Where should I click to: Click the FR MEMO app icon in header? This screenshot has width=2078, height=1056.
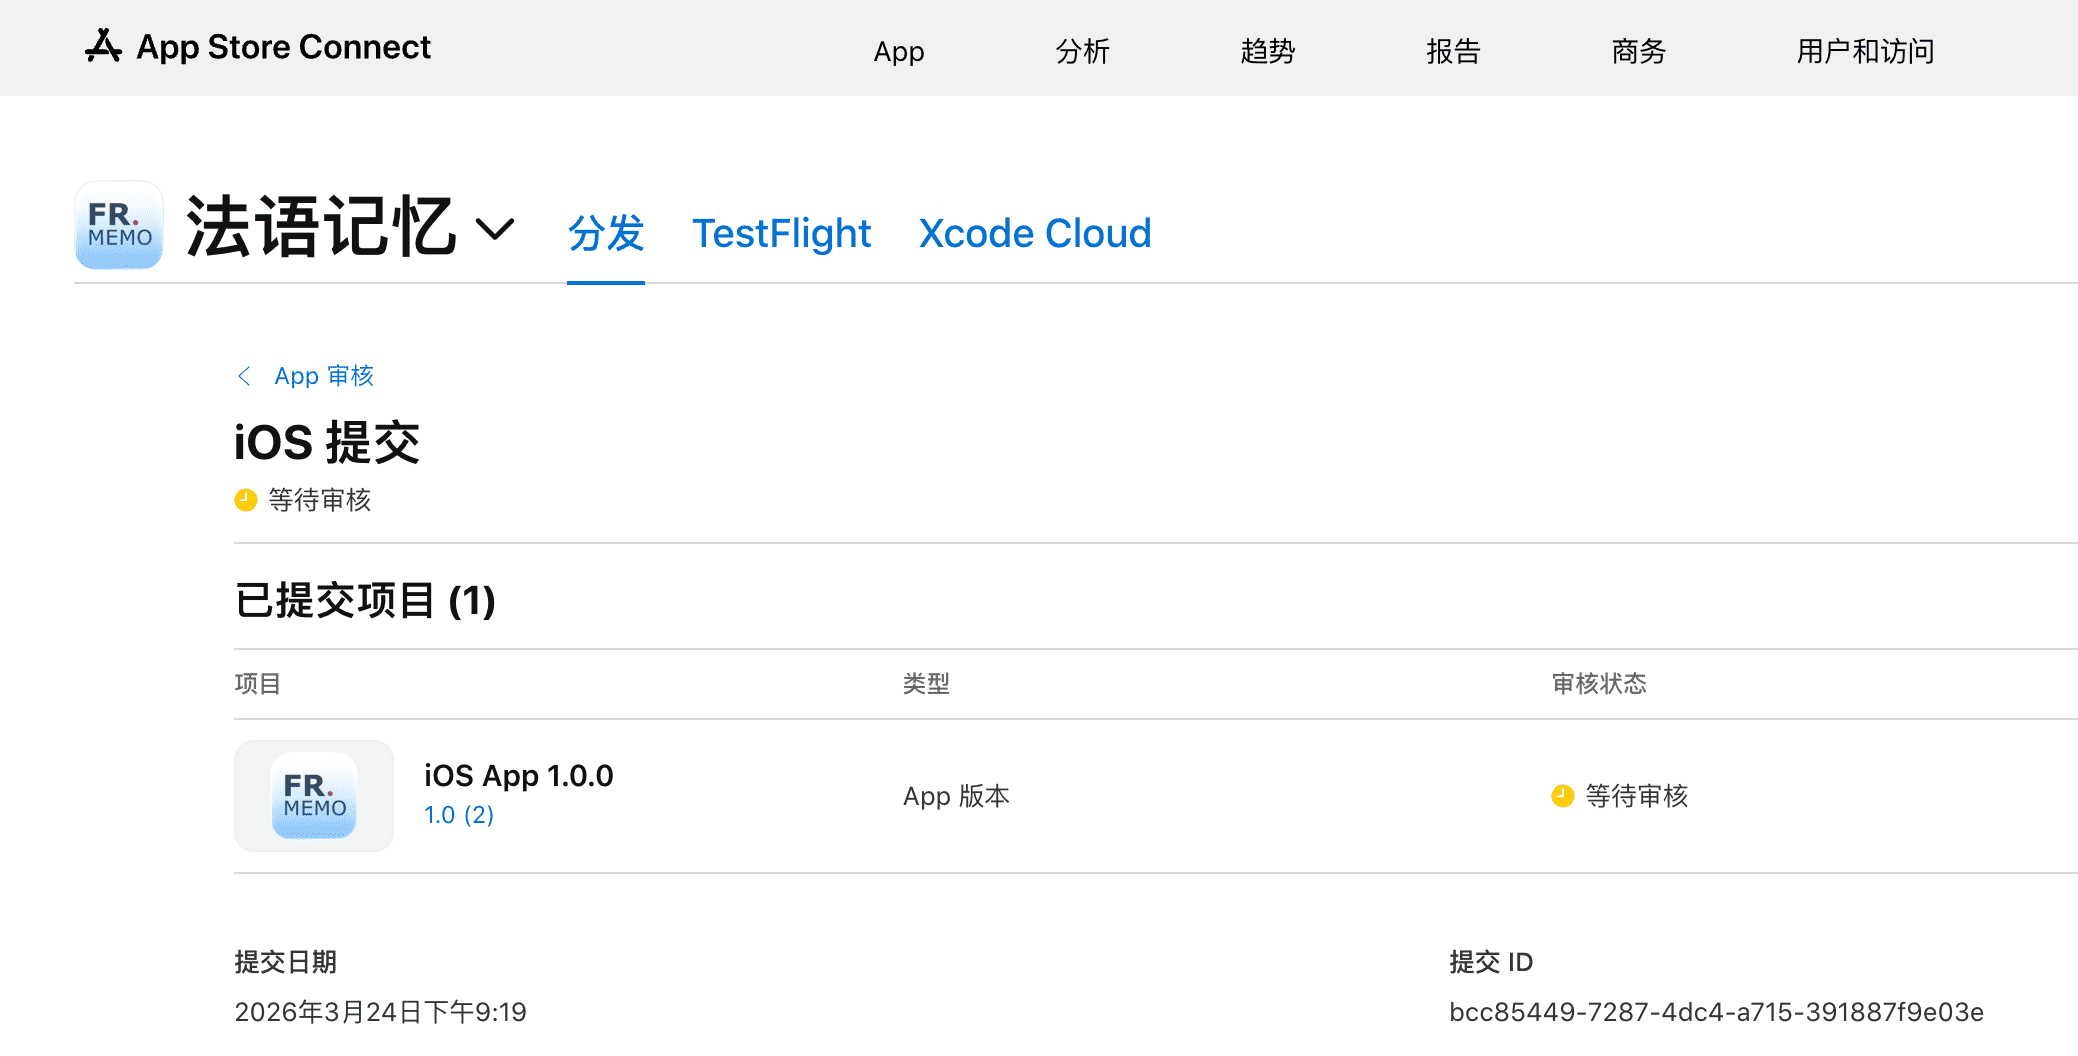[x=119, y=226]
